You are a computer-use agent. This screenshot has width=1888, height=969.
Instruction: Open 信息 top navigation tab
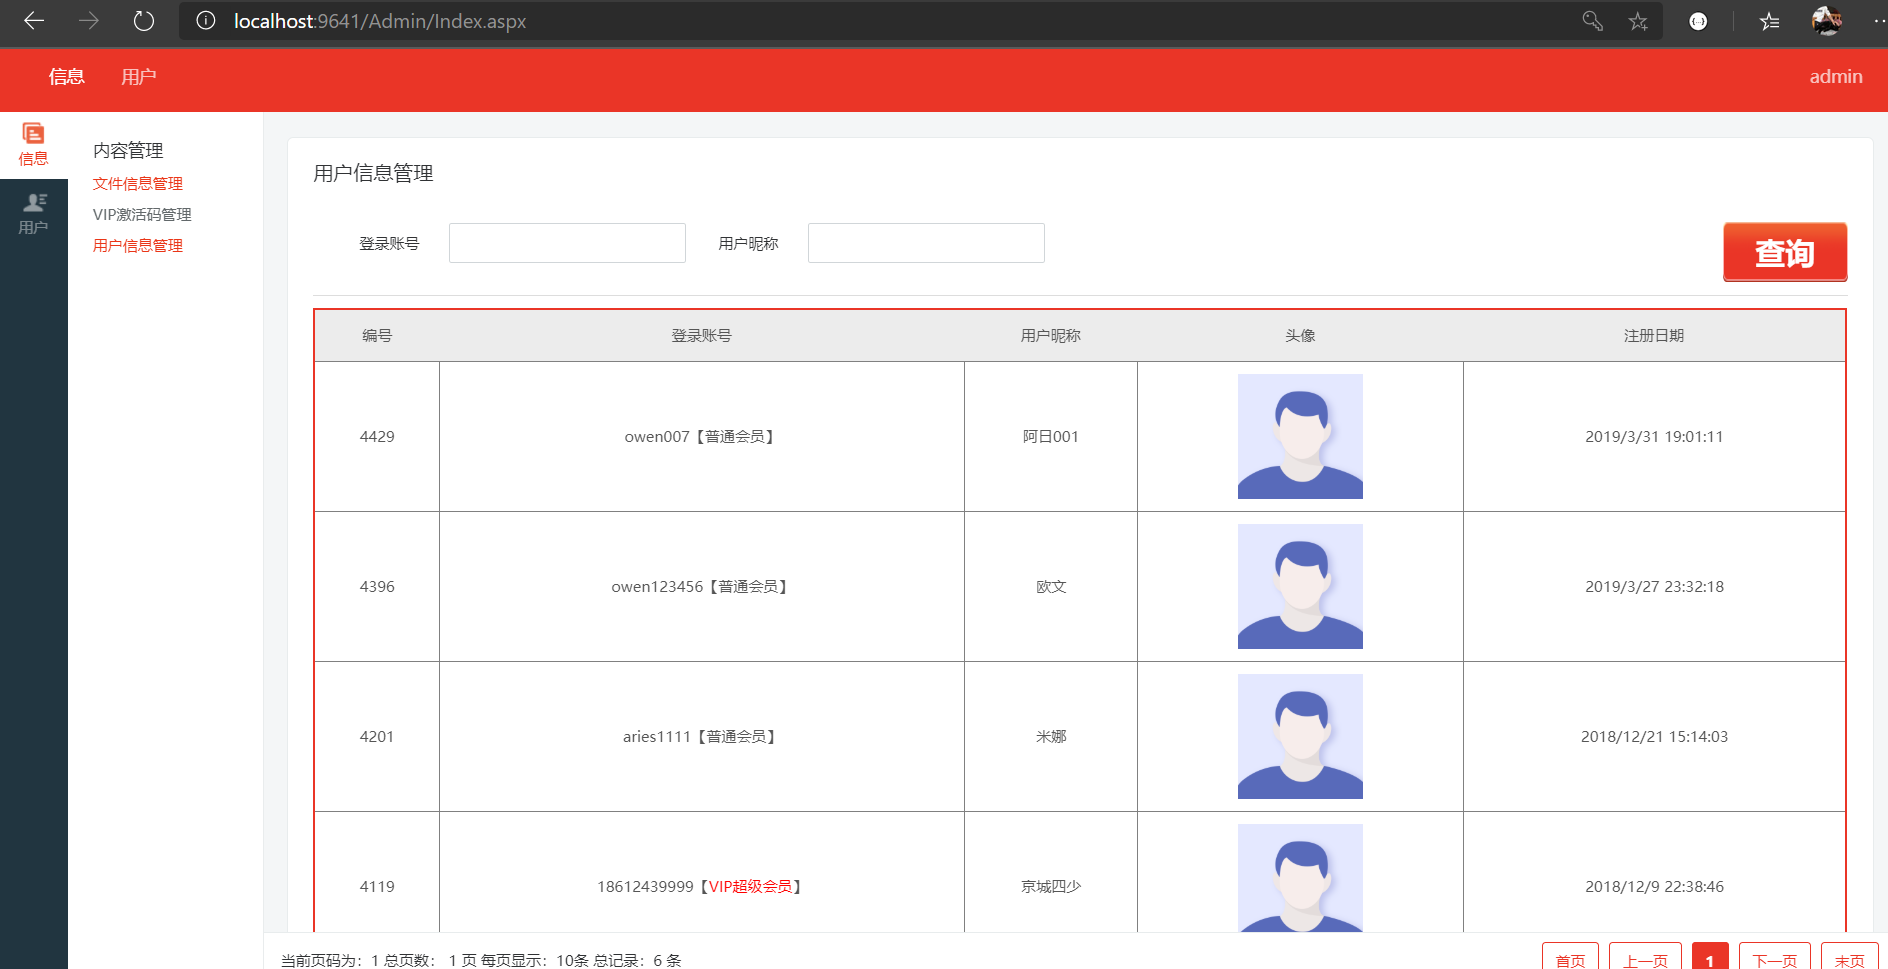[67, 77]
